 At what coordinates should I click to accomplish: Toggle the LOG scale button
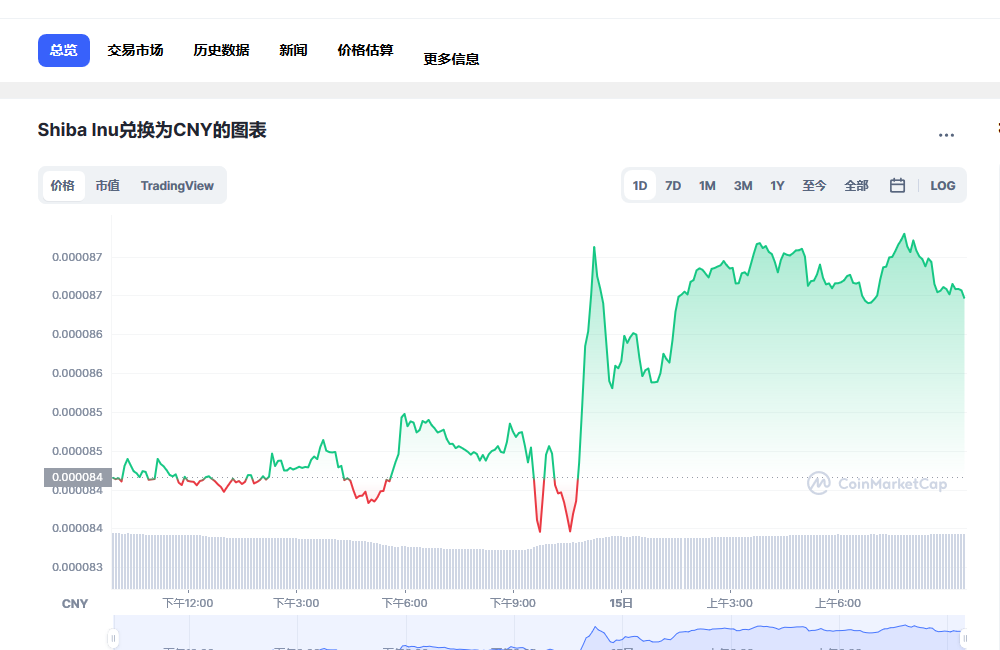tap(943, 186)
